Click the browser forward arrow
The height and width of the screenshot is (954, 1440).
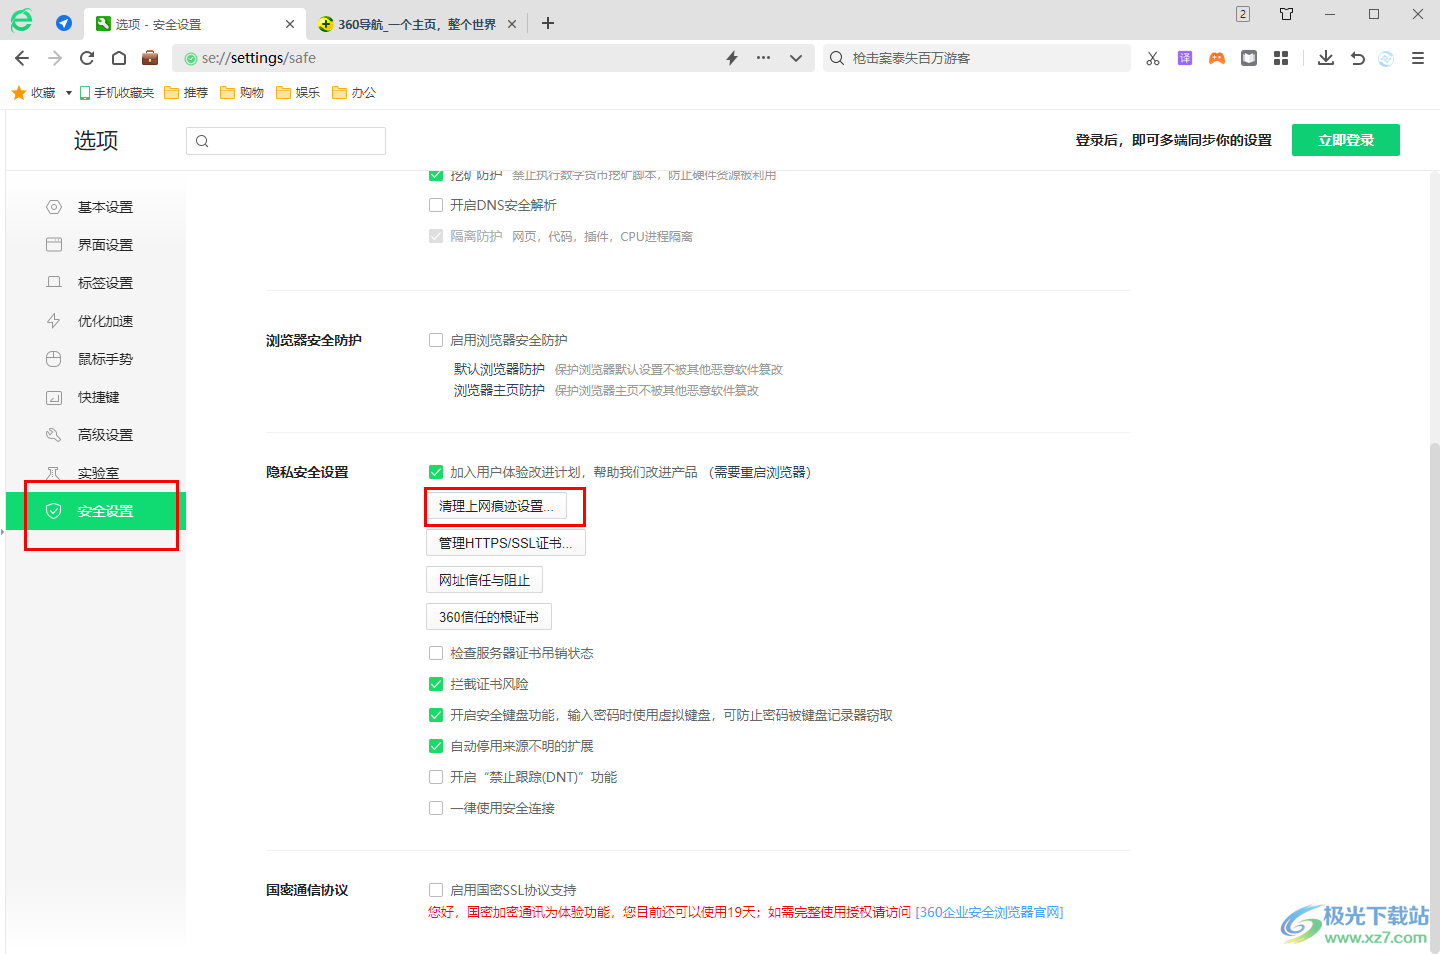pos(55,58)
